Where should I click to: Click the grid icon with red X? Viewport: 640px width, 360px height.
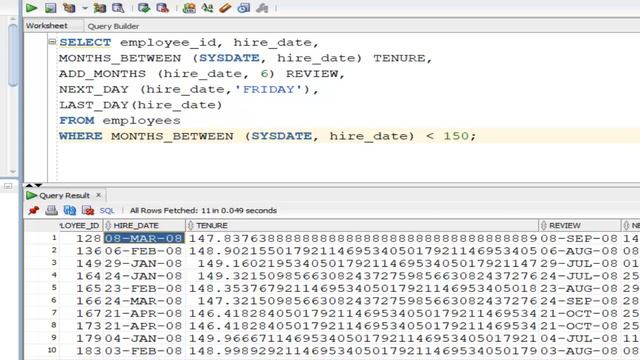click(x=88, y=210)
